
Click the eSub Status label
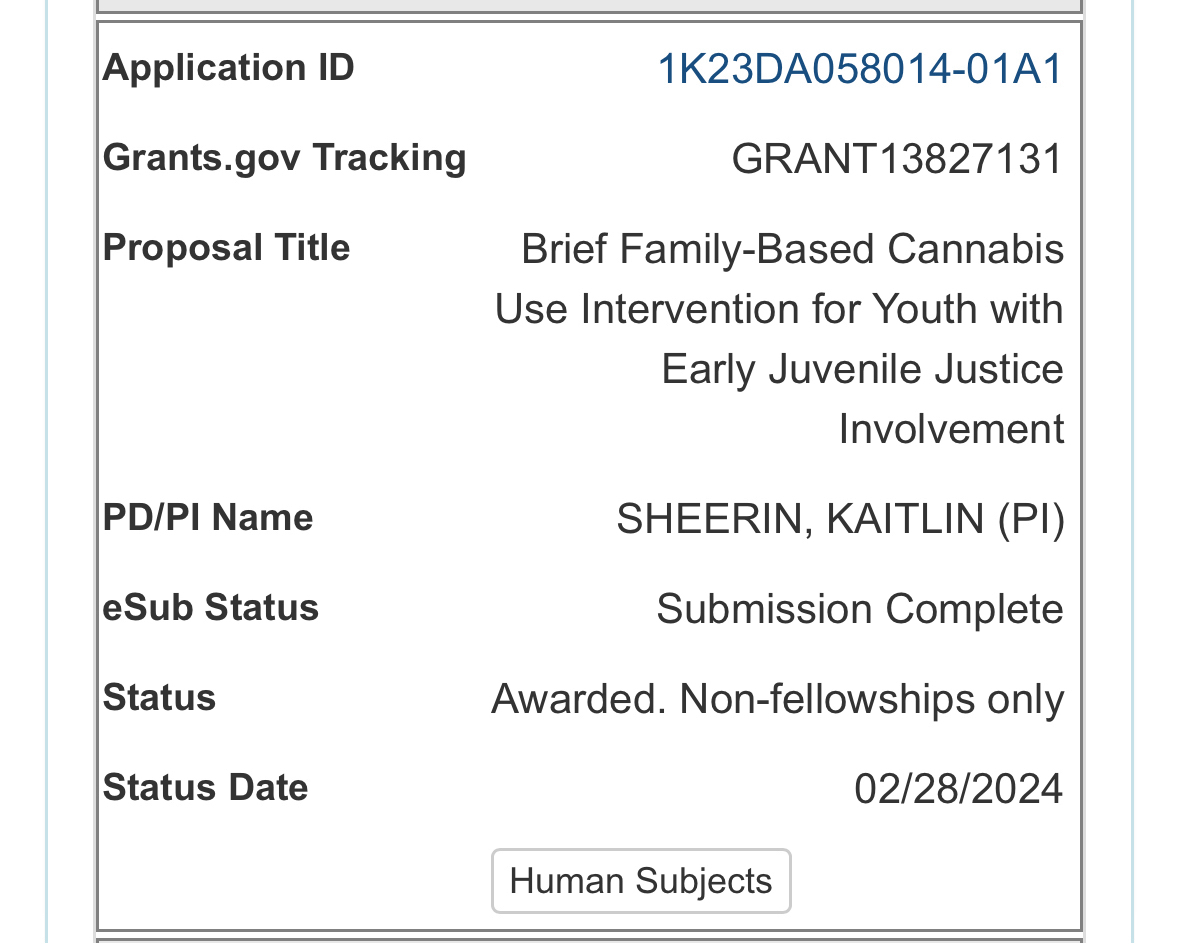tap(211, 608)
